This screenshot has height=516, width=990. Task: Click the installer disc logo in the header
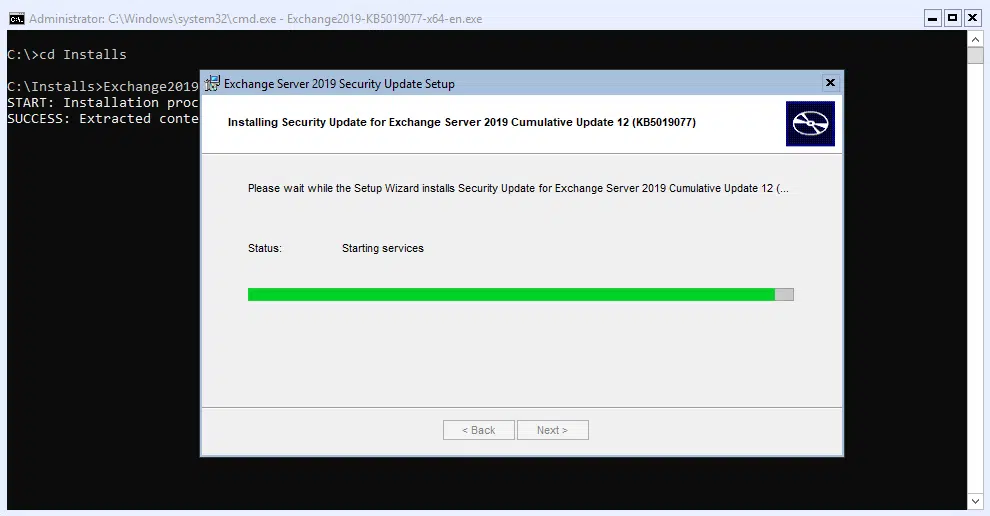[810, 124]
